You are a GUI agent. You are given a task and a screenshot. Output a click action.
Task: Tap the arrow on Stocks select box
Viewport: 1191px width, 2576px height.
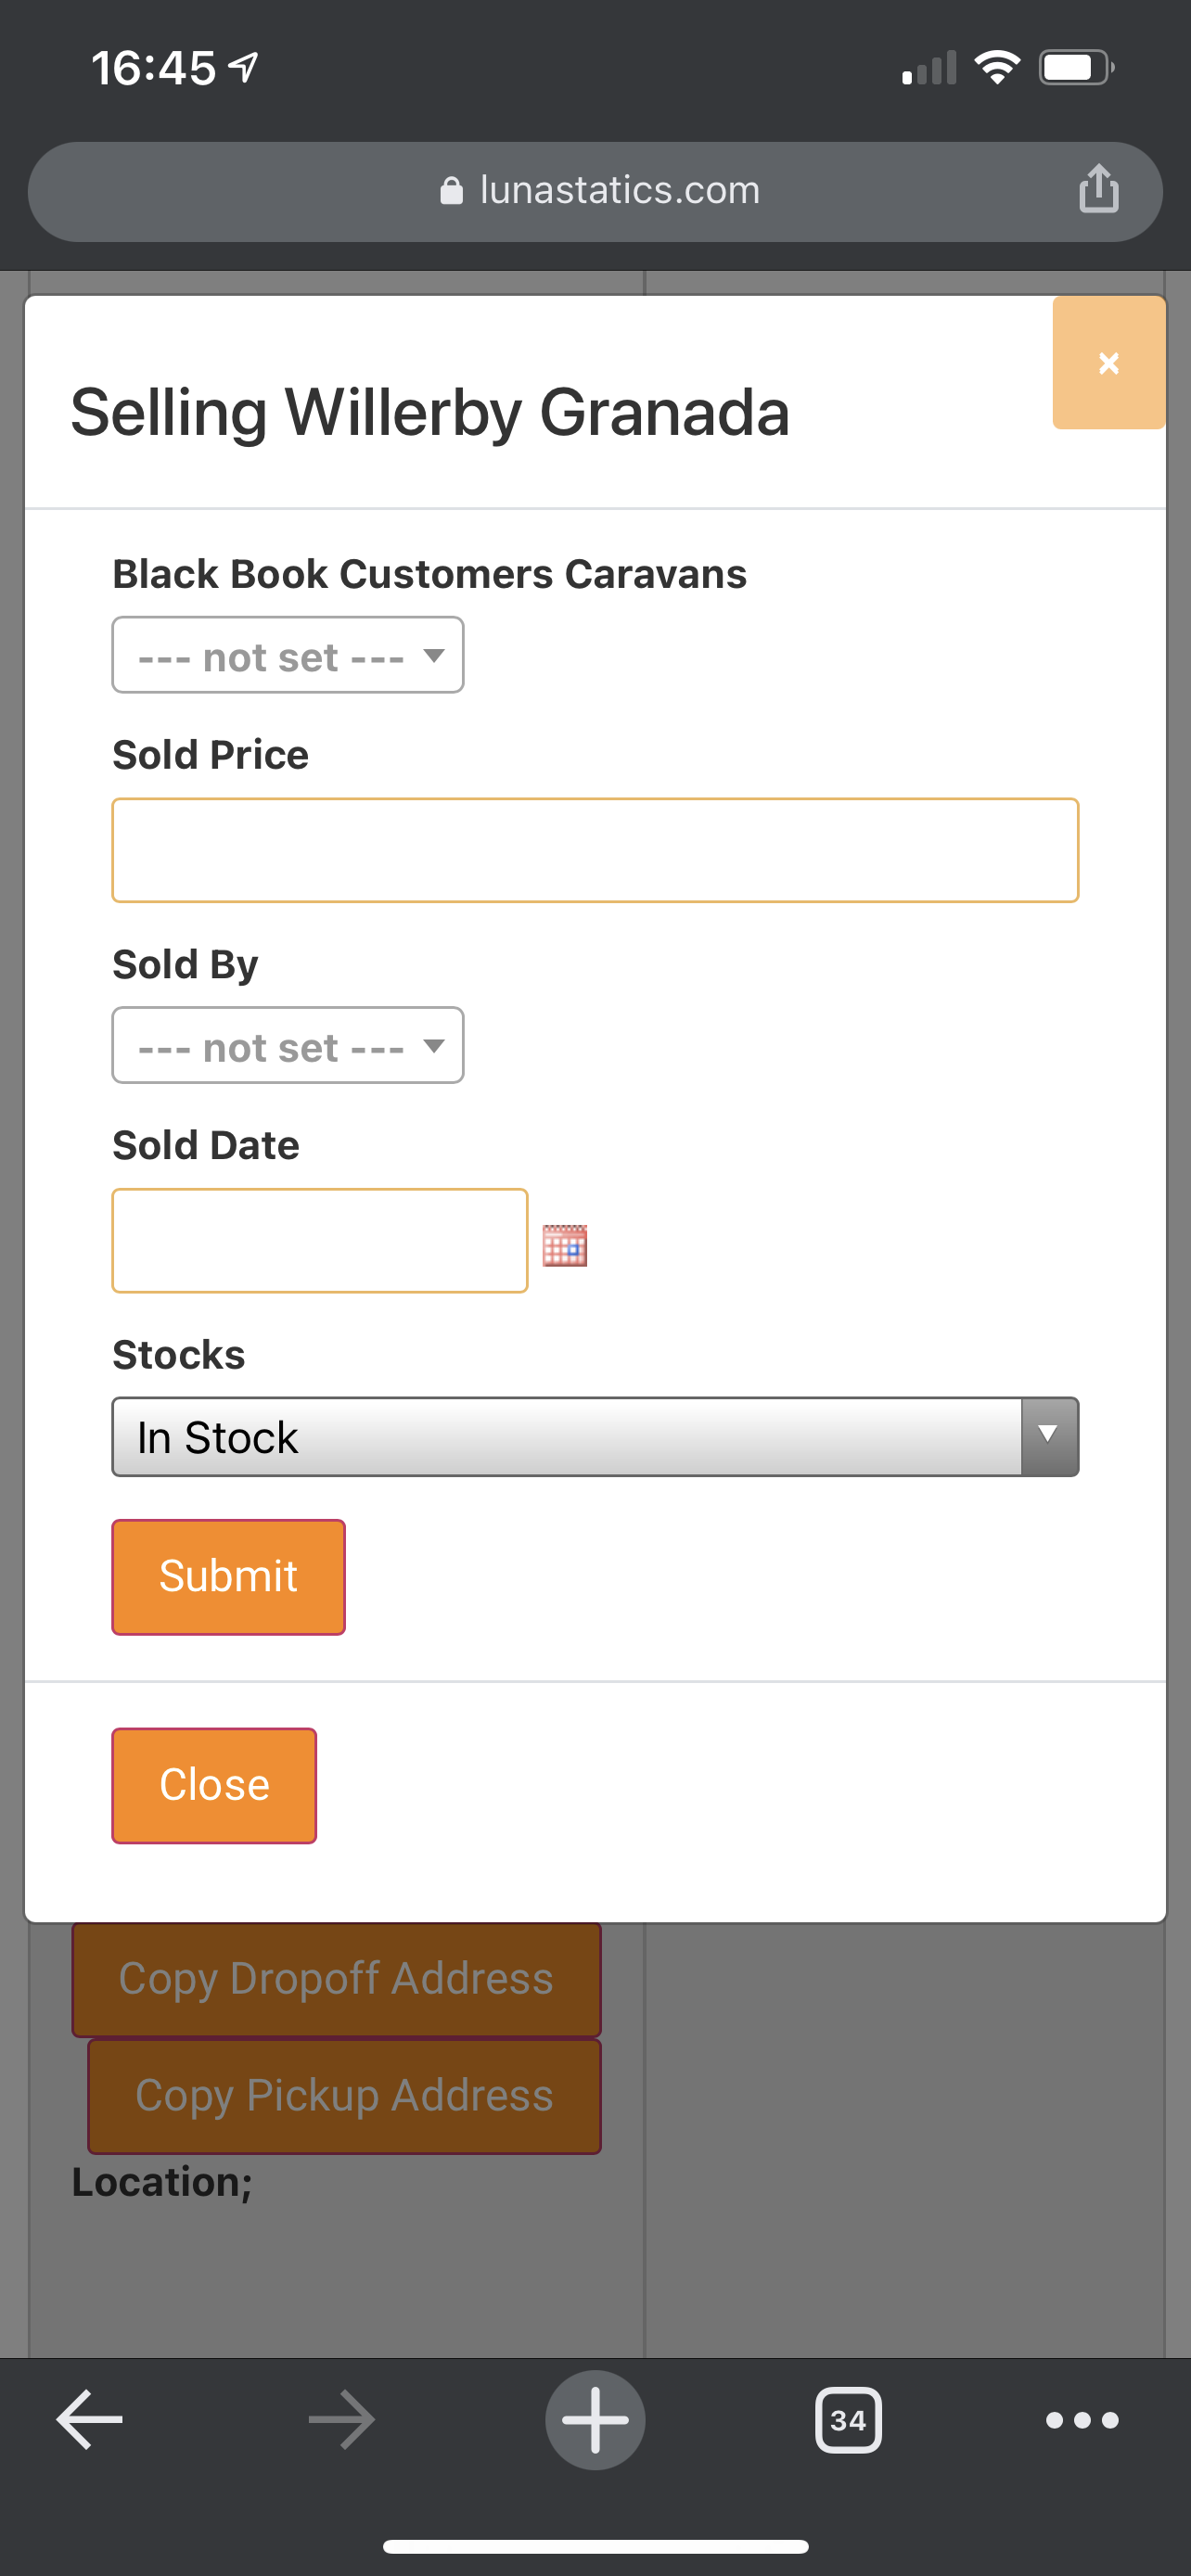(1048, 1435)
